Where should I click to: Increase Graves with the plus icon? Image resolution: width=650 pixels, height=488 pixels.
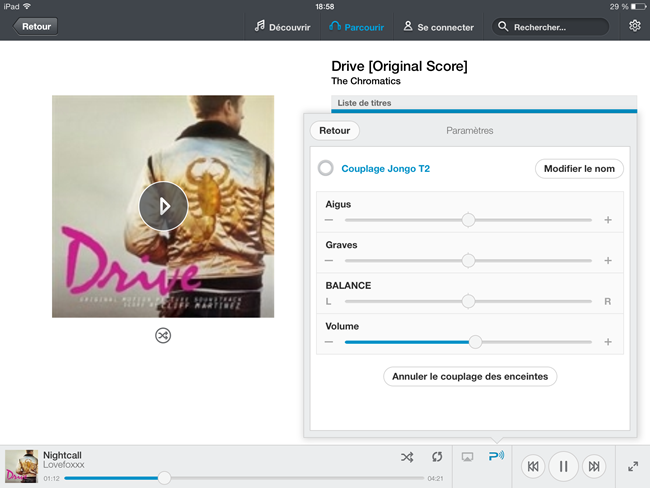(x=608, y=261)
